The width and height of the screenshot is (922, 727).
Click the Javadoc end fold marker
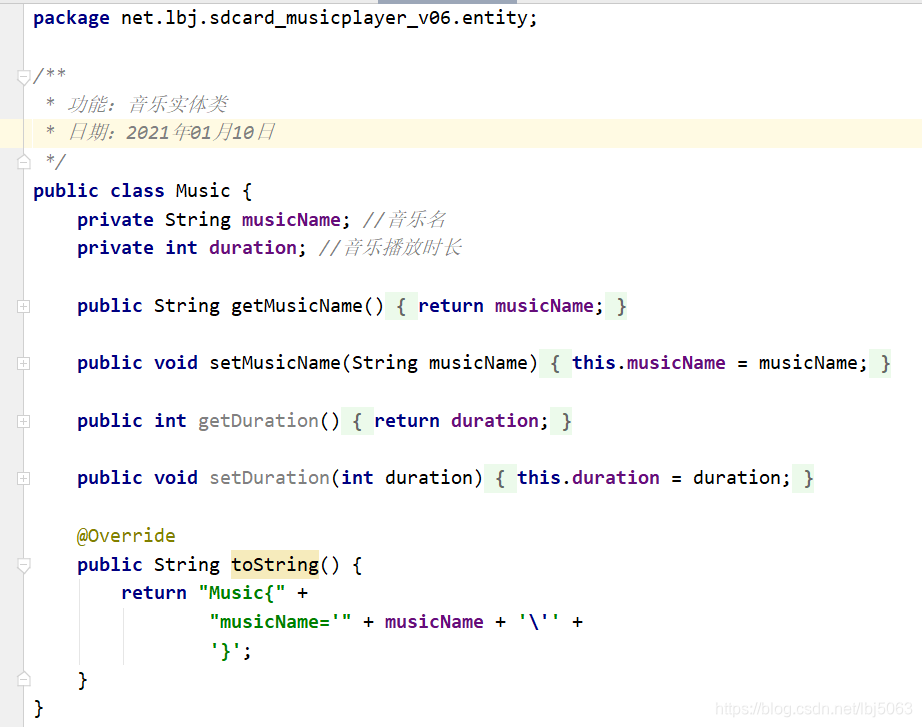(24, 162)
